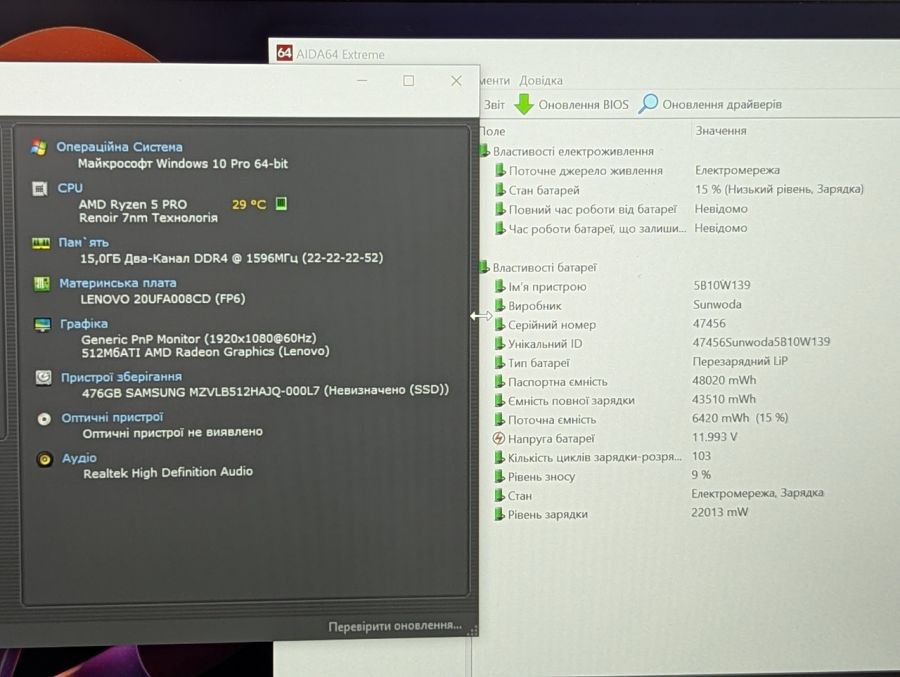The height and width of the screenshot is (677, 900).
Task: Select the motherboard icon beside Материнська плата
Action: click(x=41, y=284)
